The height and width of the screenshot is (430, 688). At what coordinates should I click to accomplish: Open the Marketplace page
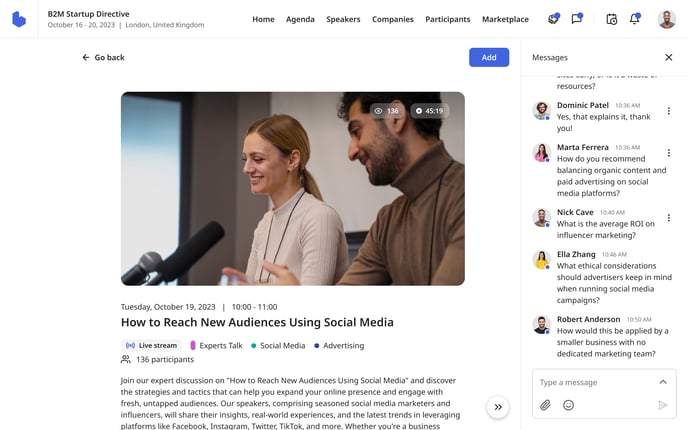pos(505,19)
